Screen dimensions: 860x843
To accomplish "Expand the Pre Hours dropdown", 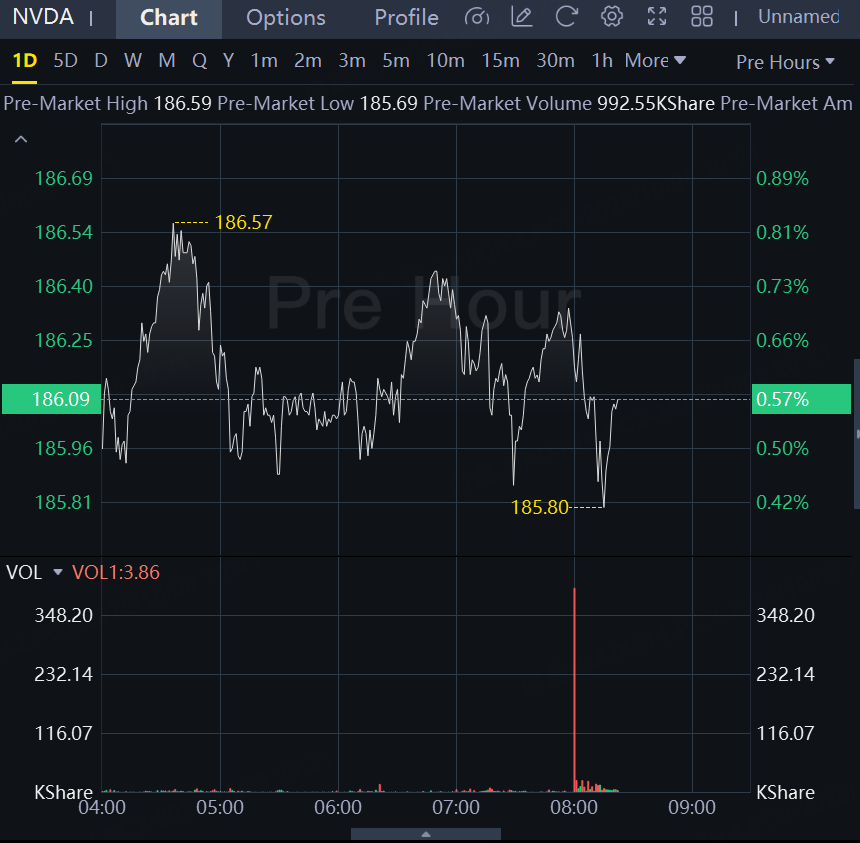I will click(x=785, y=62).
